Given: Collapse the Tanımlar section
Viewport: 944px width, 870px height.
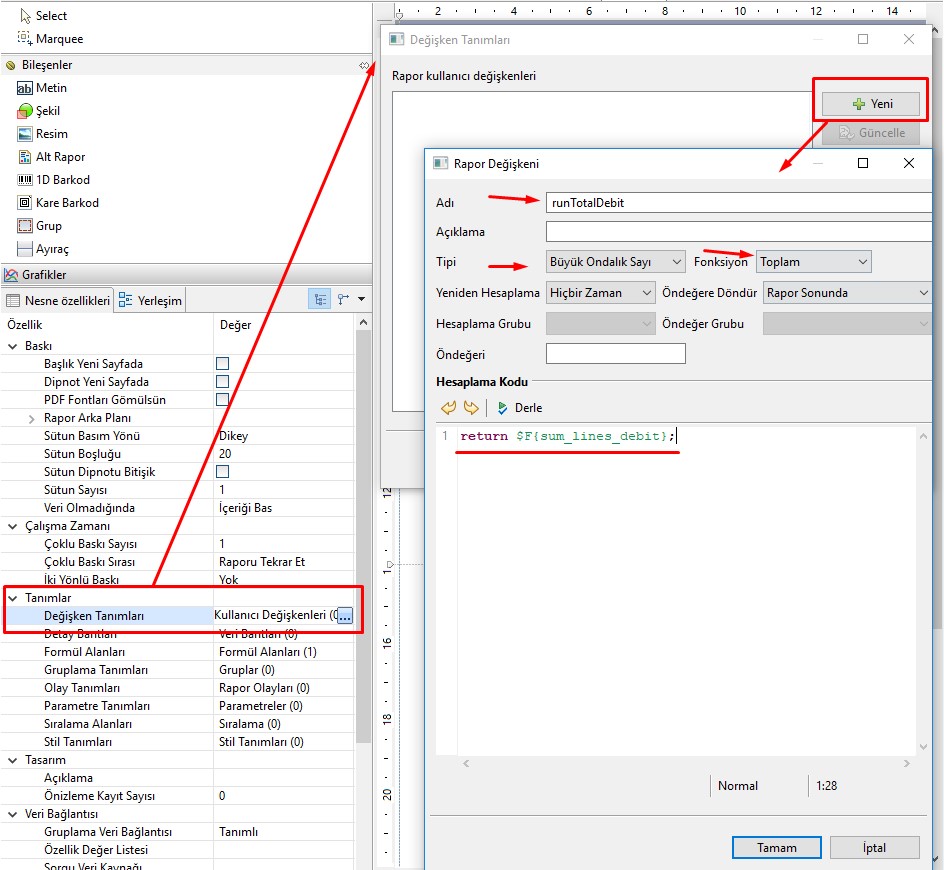Looking at the screenshot, I should (13, 598).
